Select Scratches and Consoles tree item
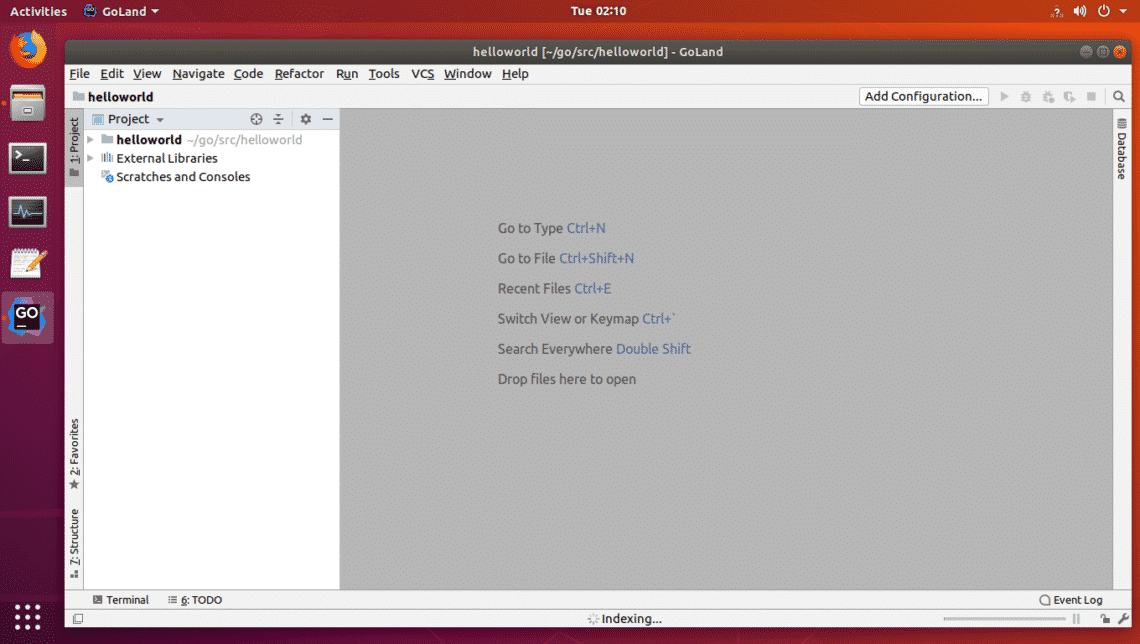The height and width of the screenshot is (644, 1140). [x=183, y=177]
